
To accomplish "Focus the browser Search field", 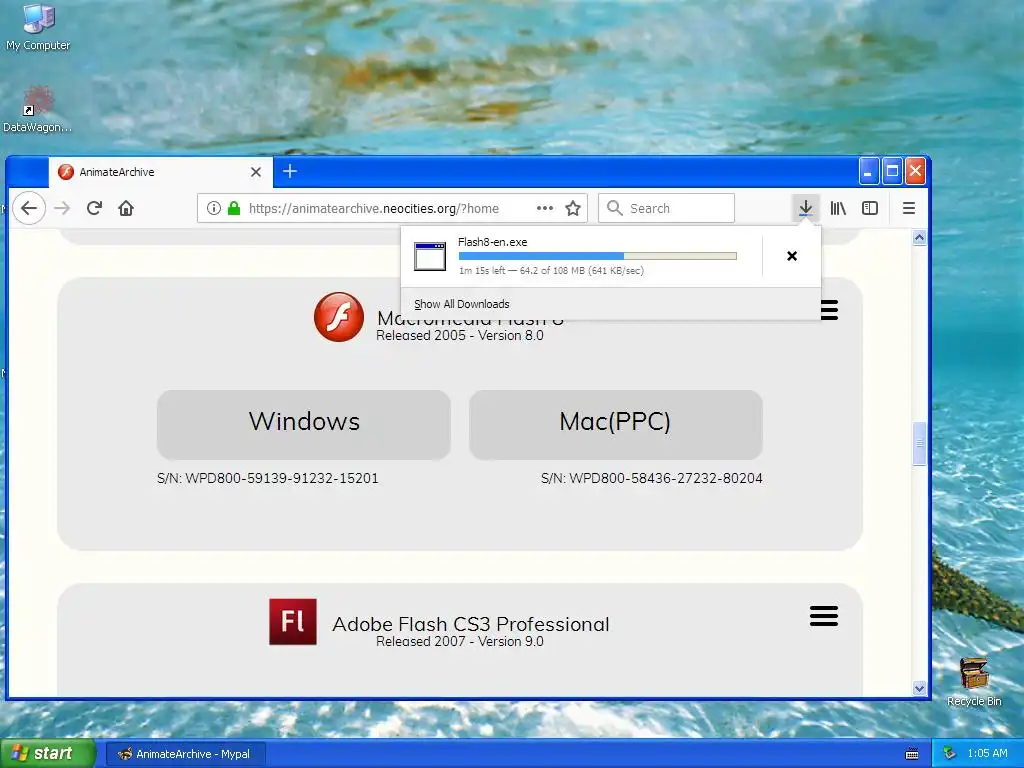I will coord(666,208).
